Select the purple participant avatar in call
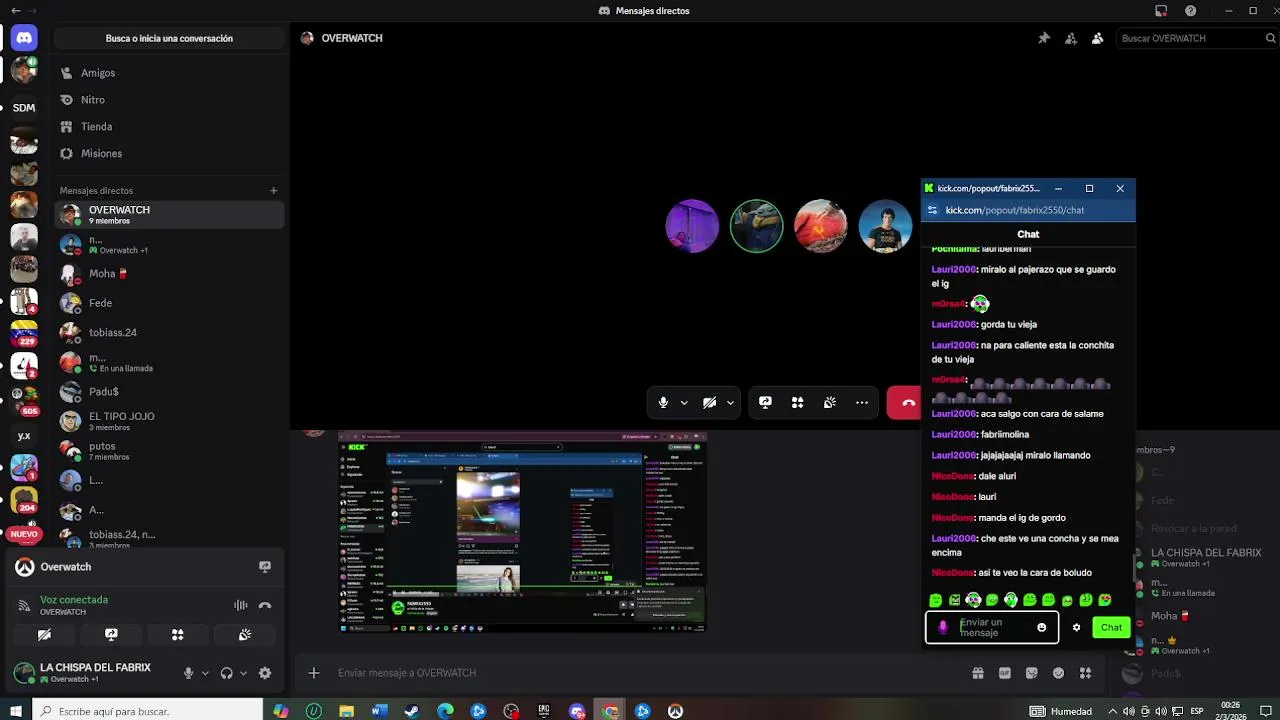Screen dimensions: 1280x720 point(692,226)
